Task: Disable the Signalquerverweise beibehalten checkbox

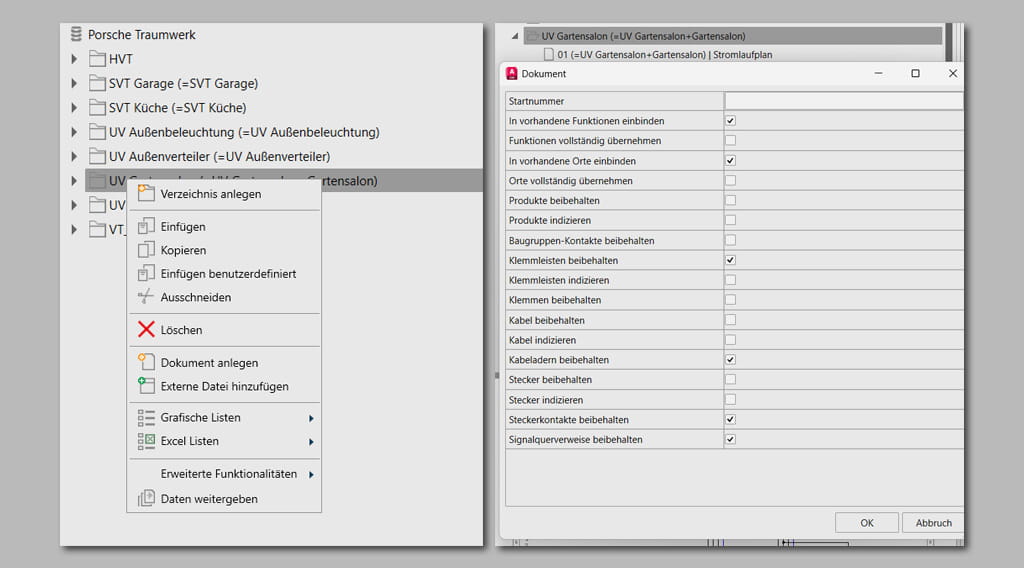Action: coord(730,439)
